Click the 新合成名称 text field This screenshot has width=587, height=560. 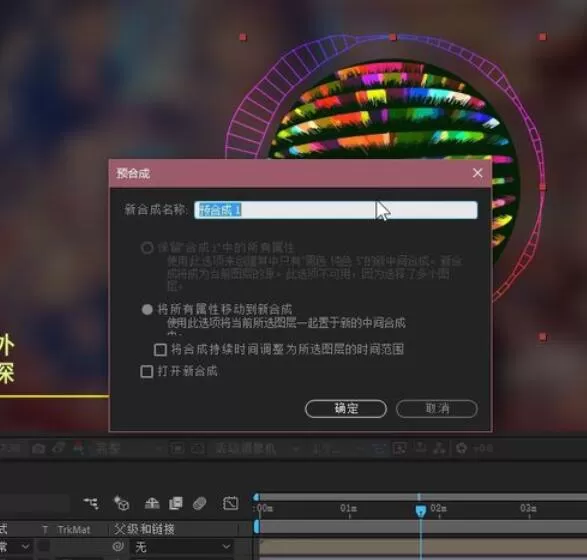coord(336,210)
